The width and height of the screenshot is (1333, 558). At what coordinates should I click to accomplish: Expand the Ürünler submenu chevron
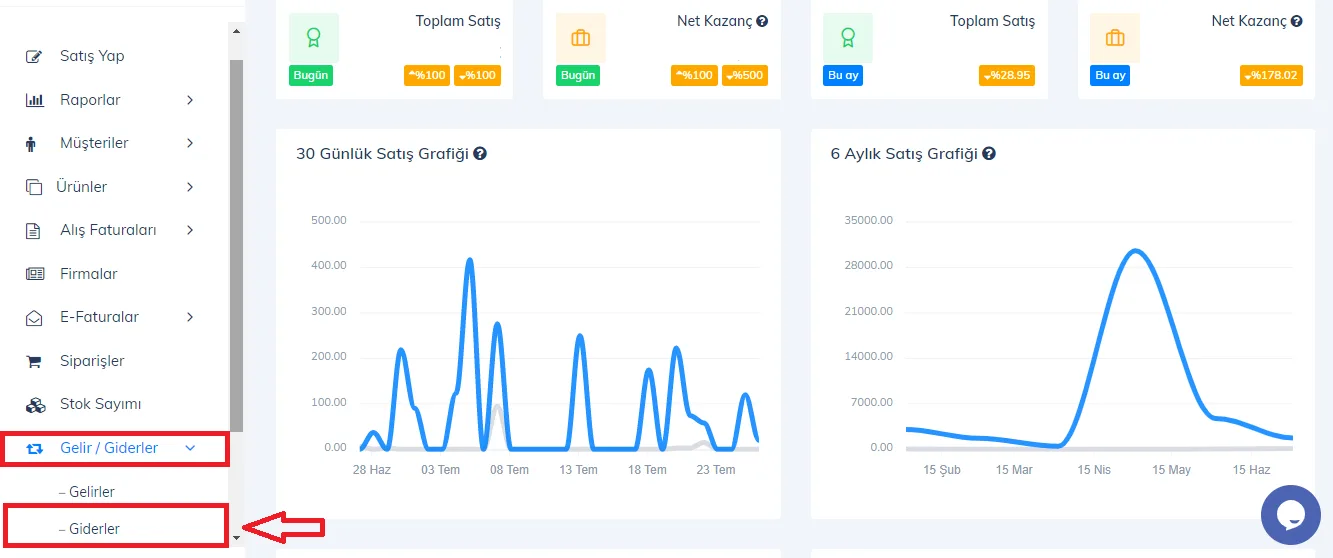point(190,187)
